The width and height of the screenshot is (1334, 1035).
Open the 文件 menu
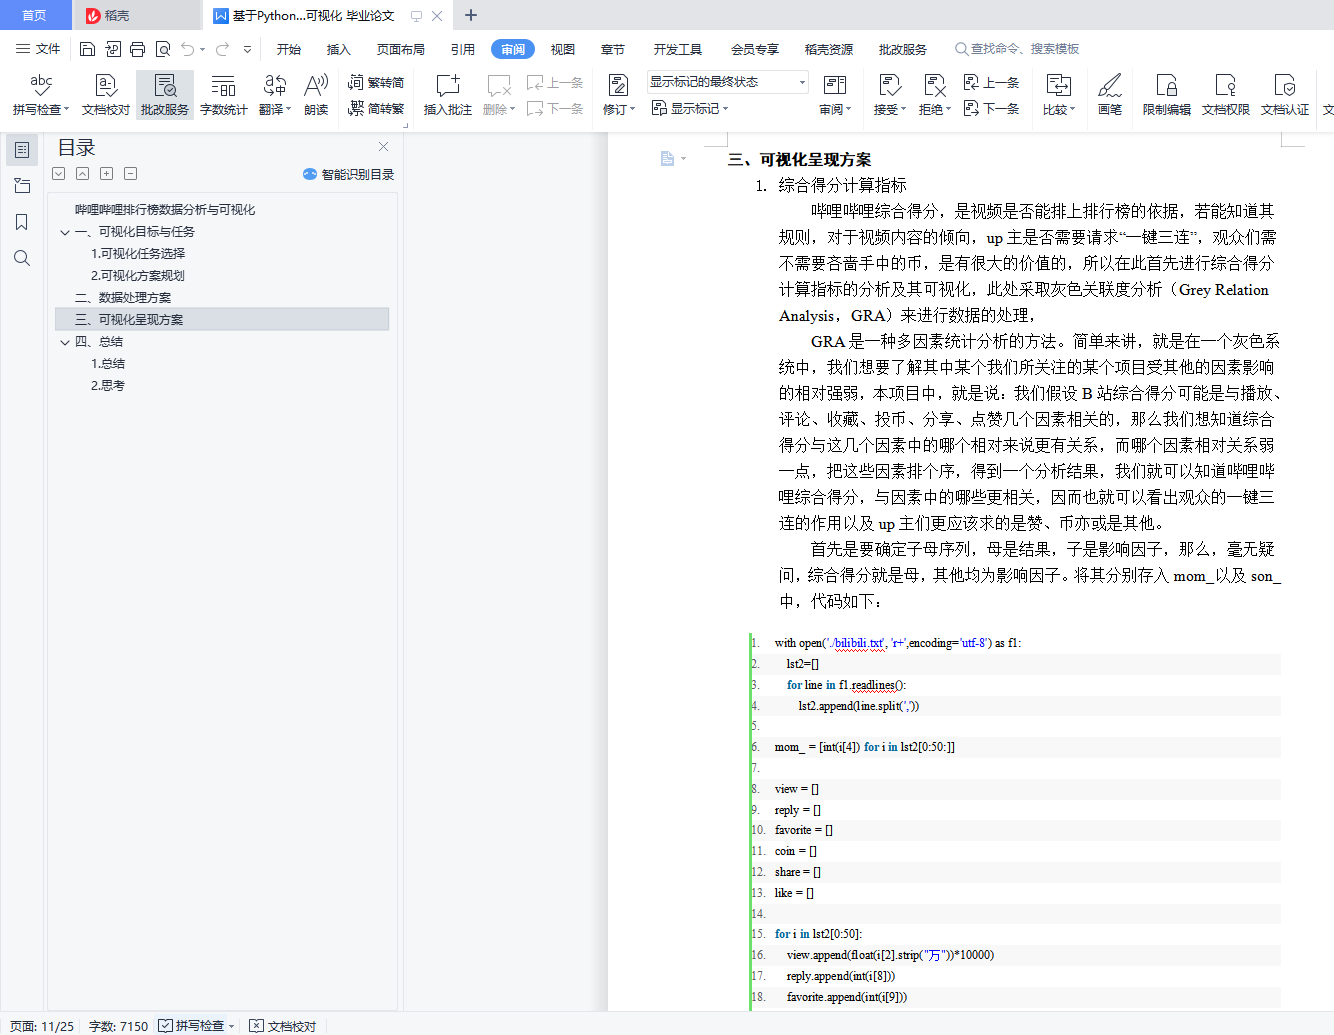click(38, 49)
